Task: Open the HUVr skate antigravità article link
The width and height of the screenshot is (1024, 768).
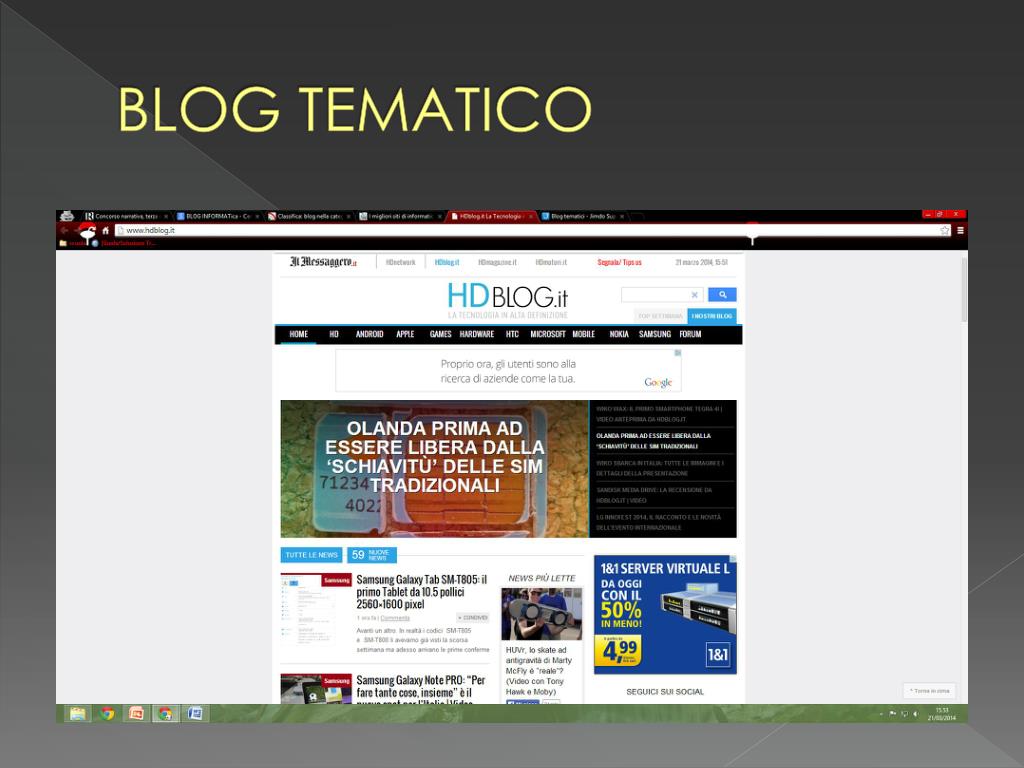Action: click(539, 671)
